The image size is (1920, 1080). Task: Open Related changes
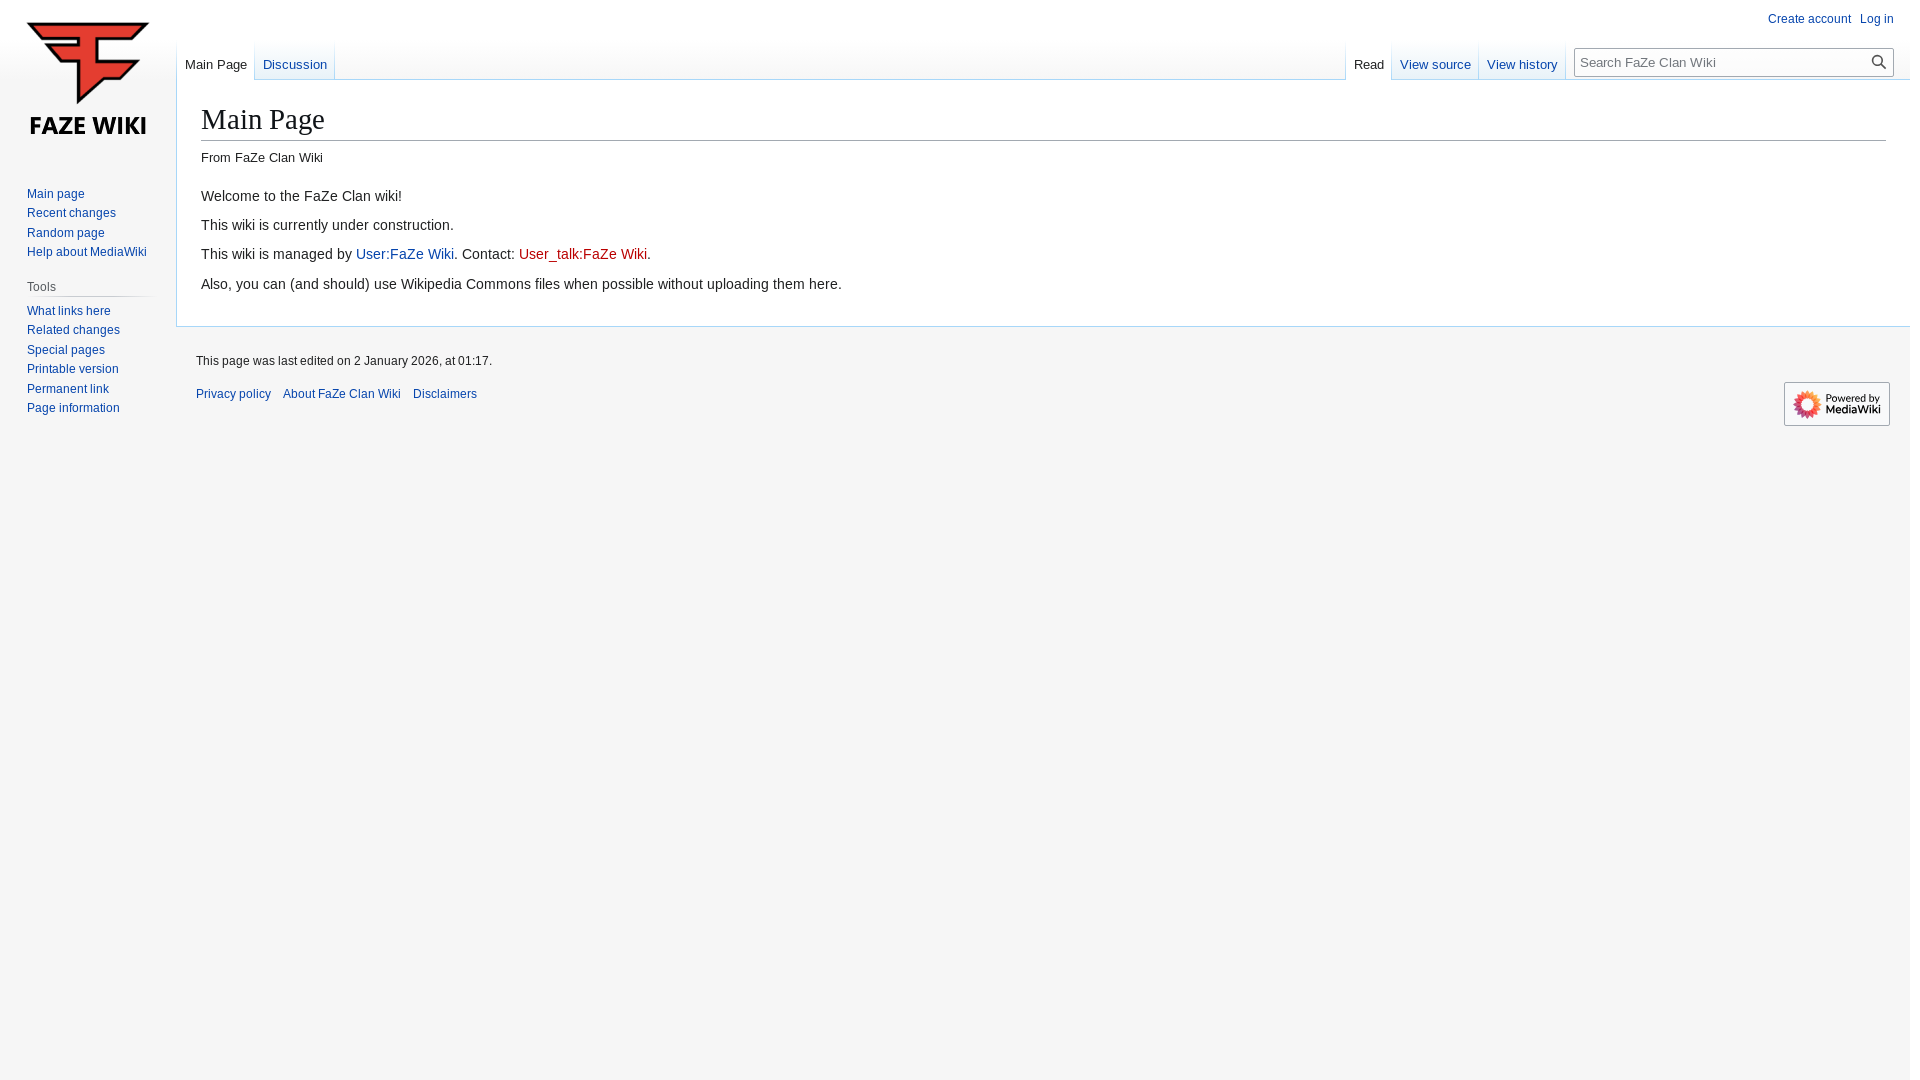coord(73,330)
